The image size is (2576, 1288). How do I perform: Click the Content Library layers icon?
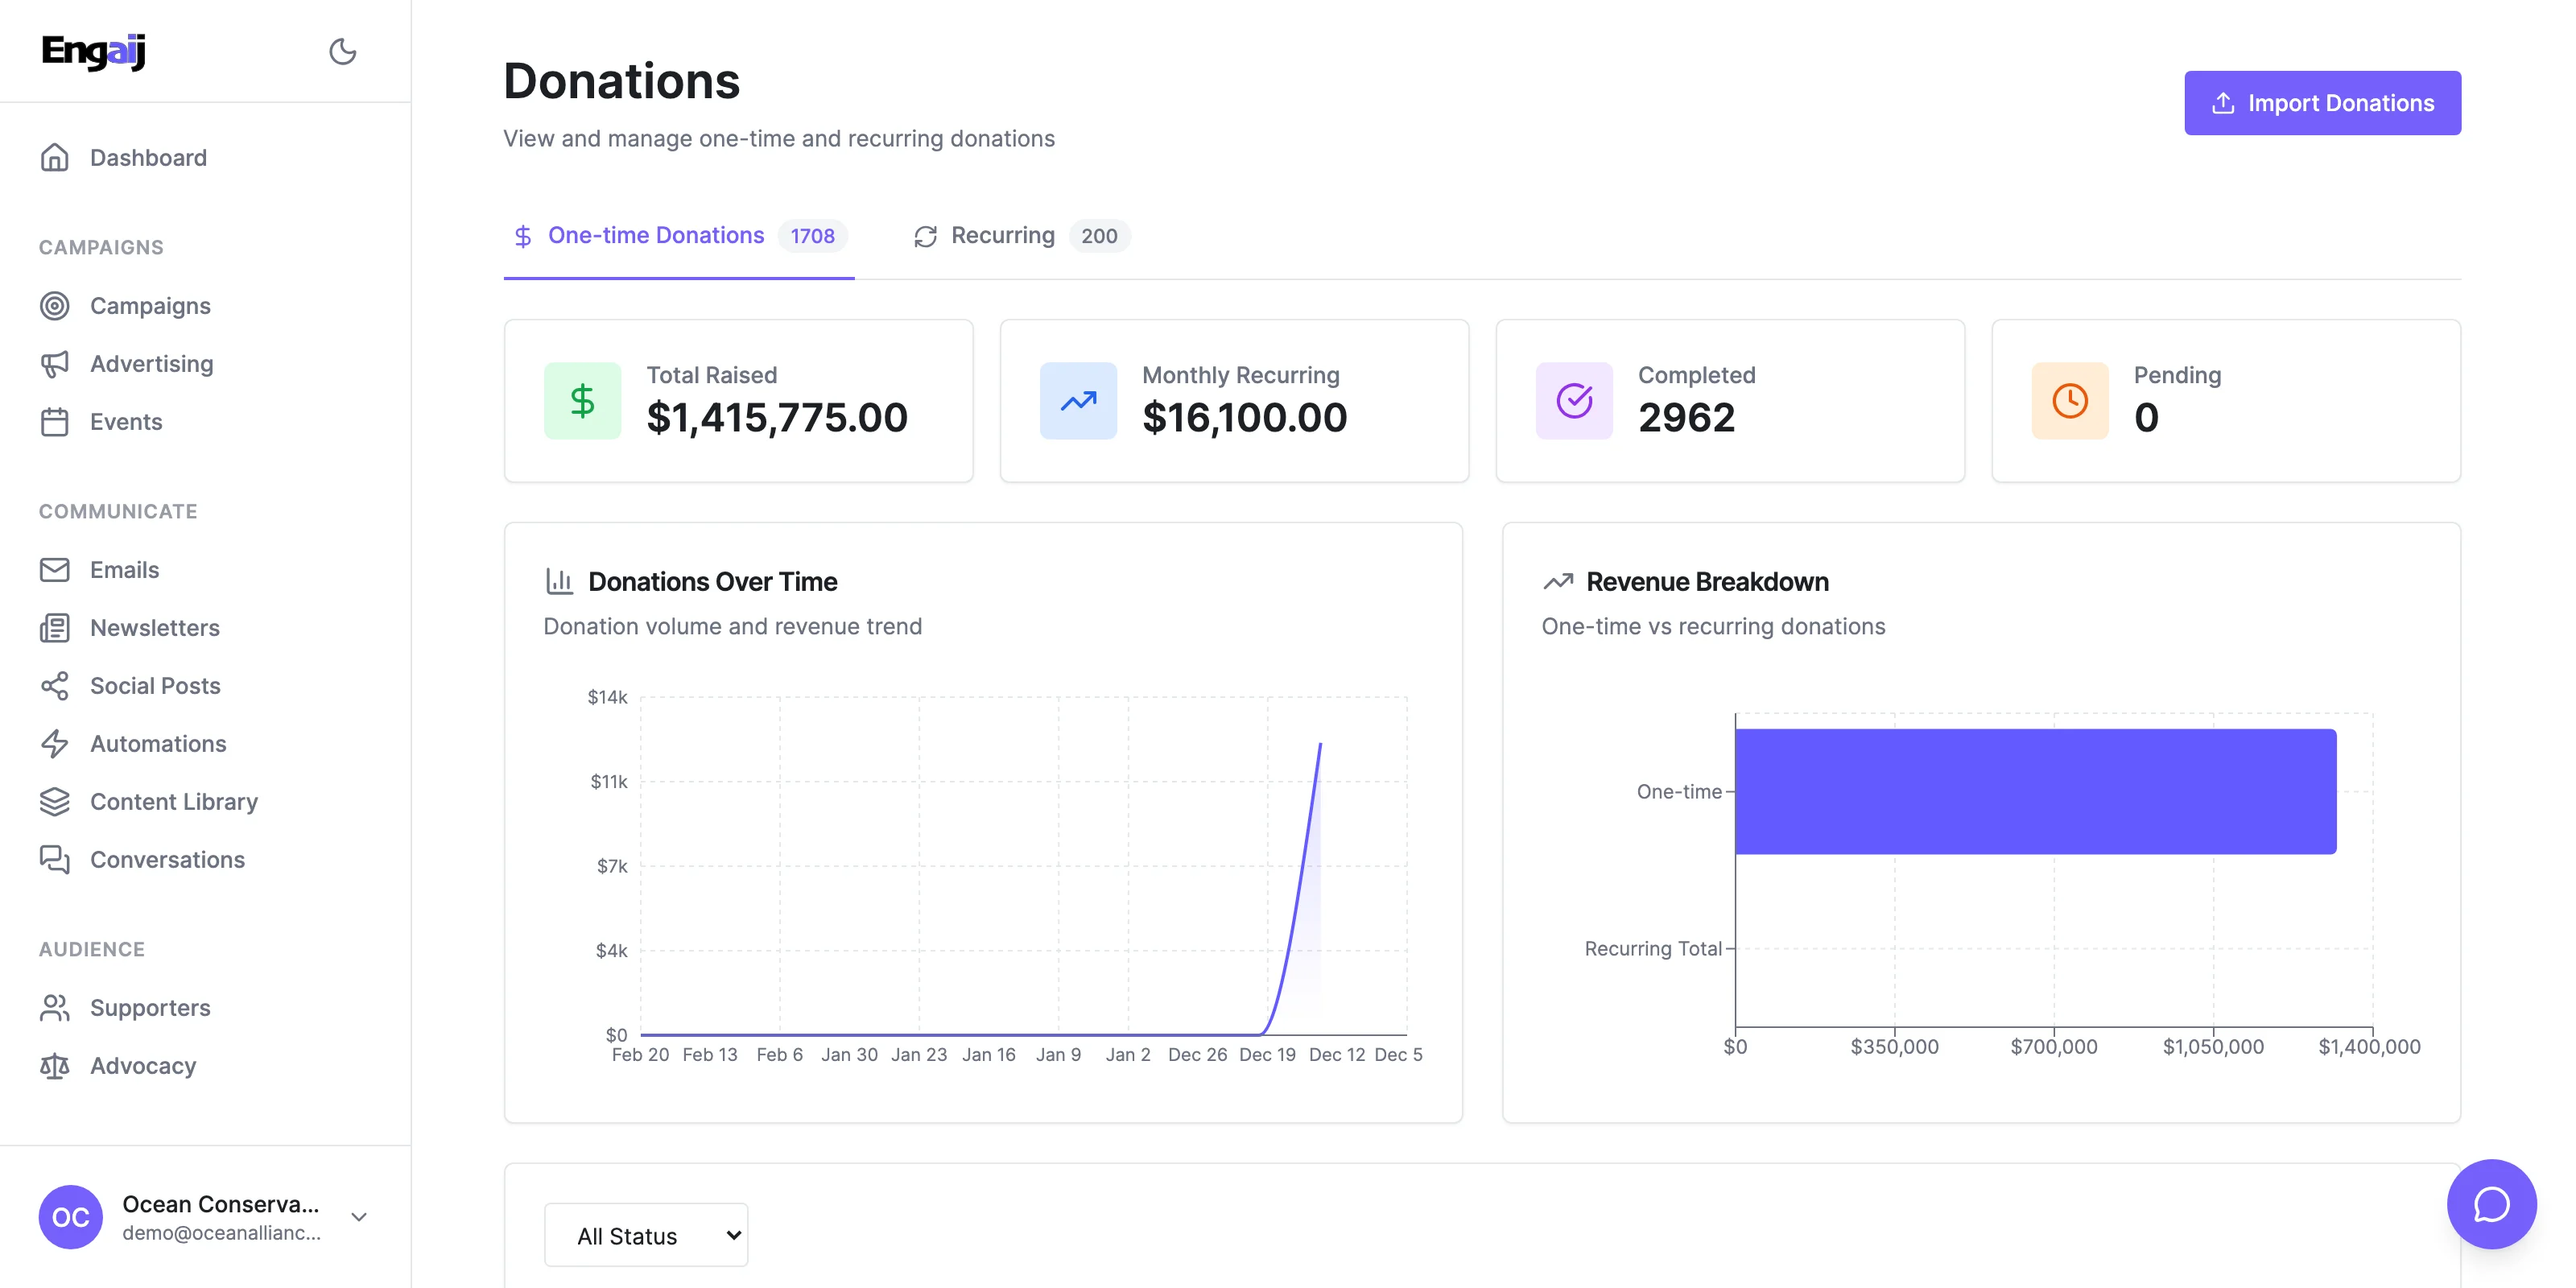click(x=55, y=802)
